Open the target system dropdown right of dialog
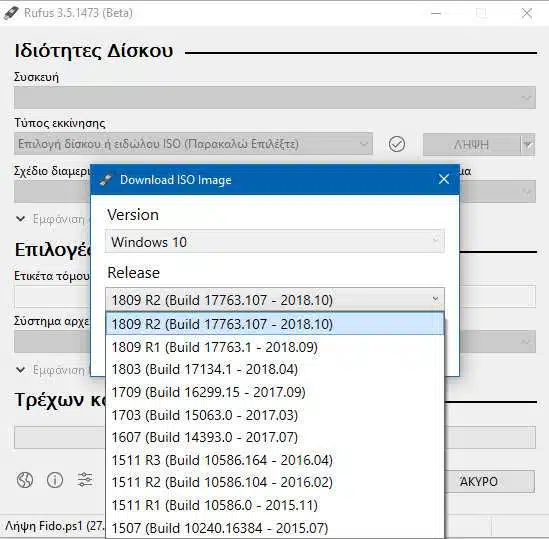This screenshot has height=539, width=549. pos(497,192)
